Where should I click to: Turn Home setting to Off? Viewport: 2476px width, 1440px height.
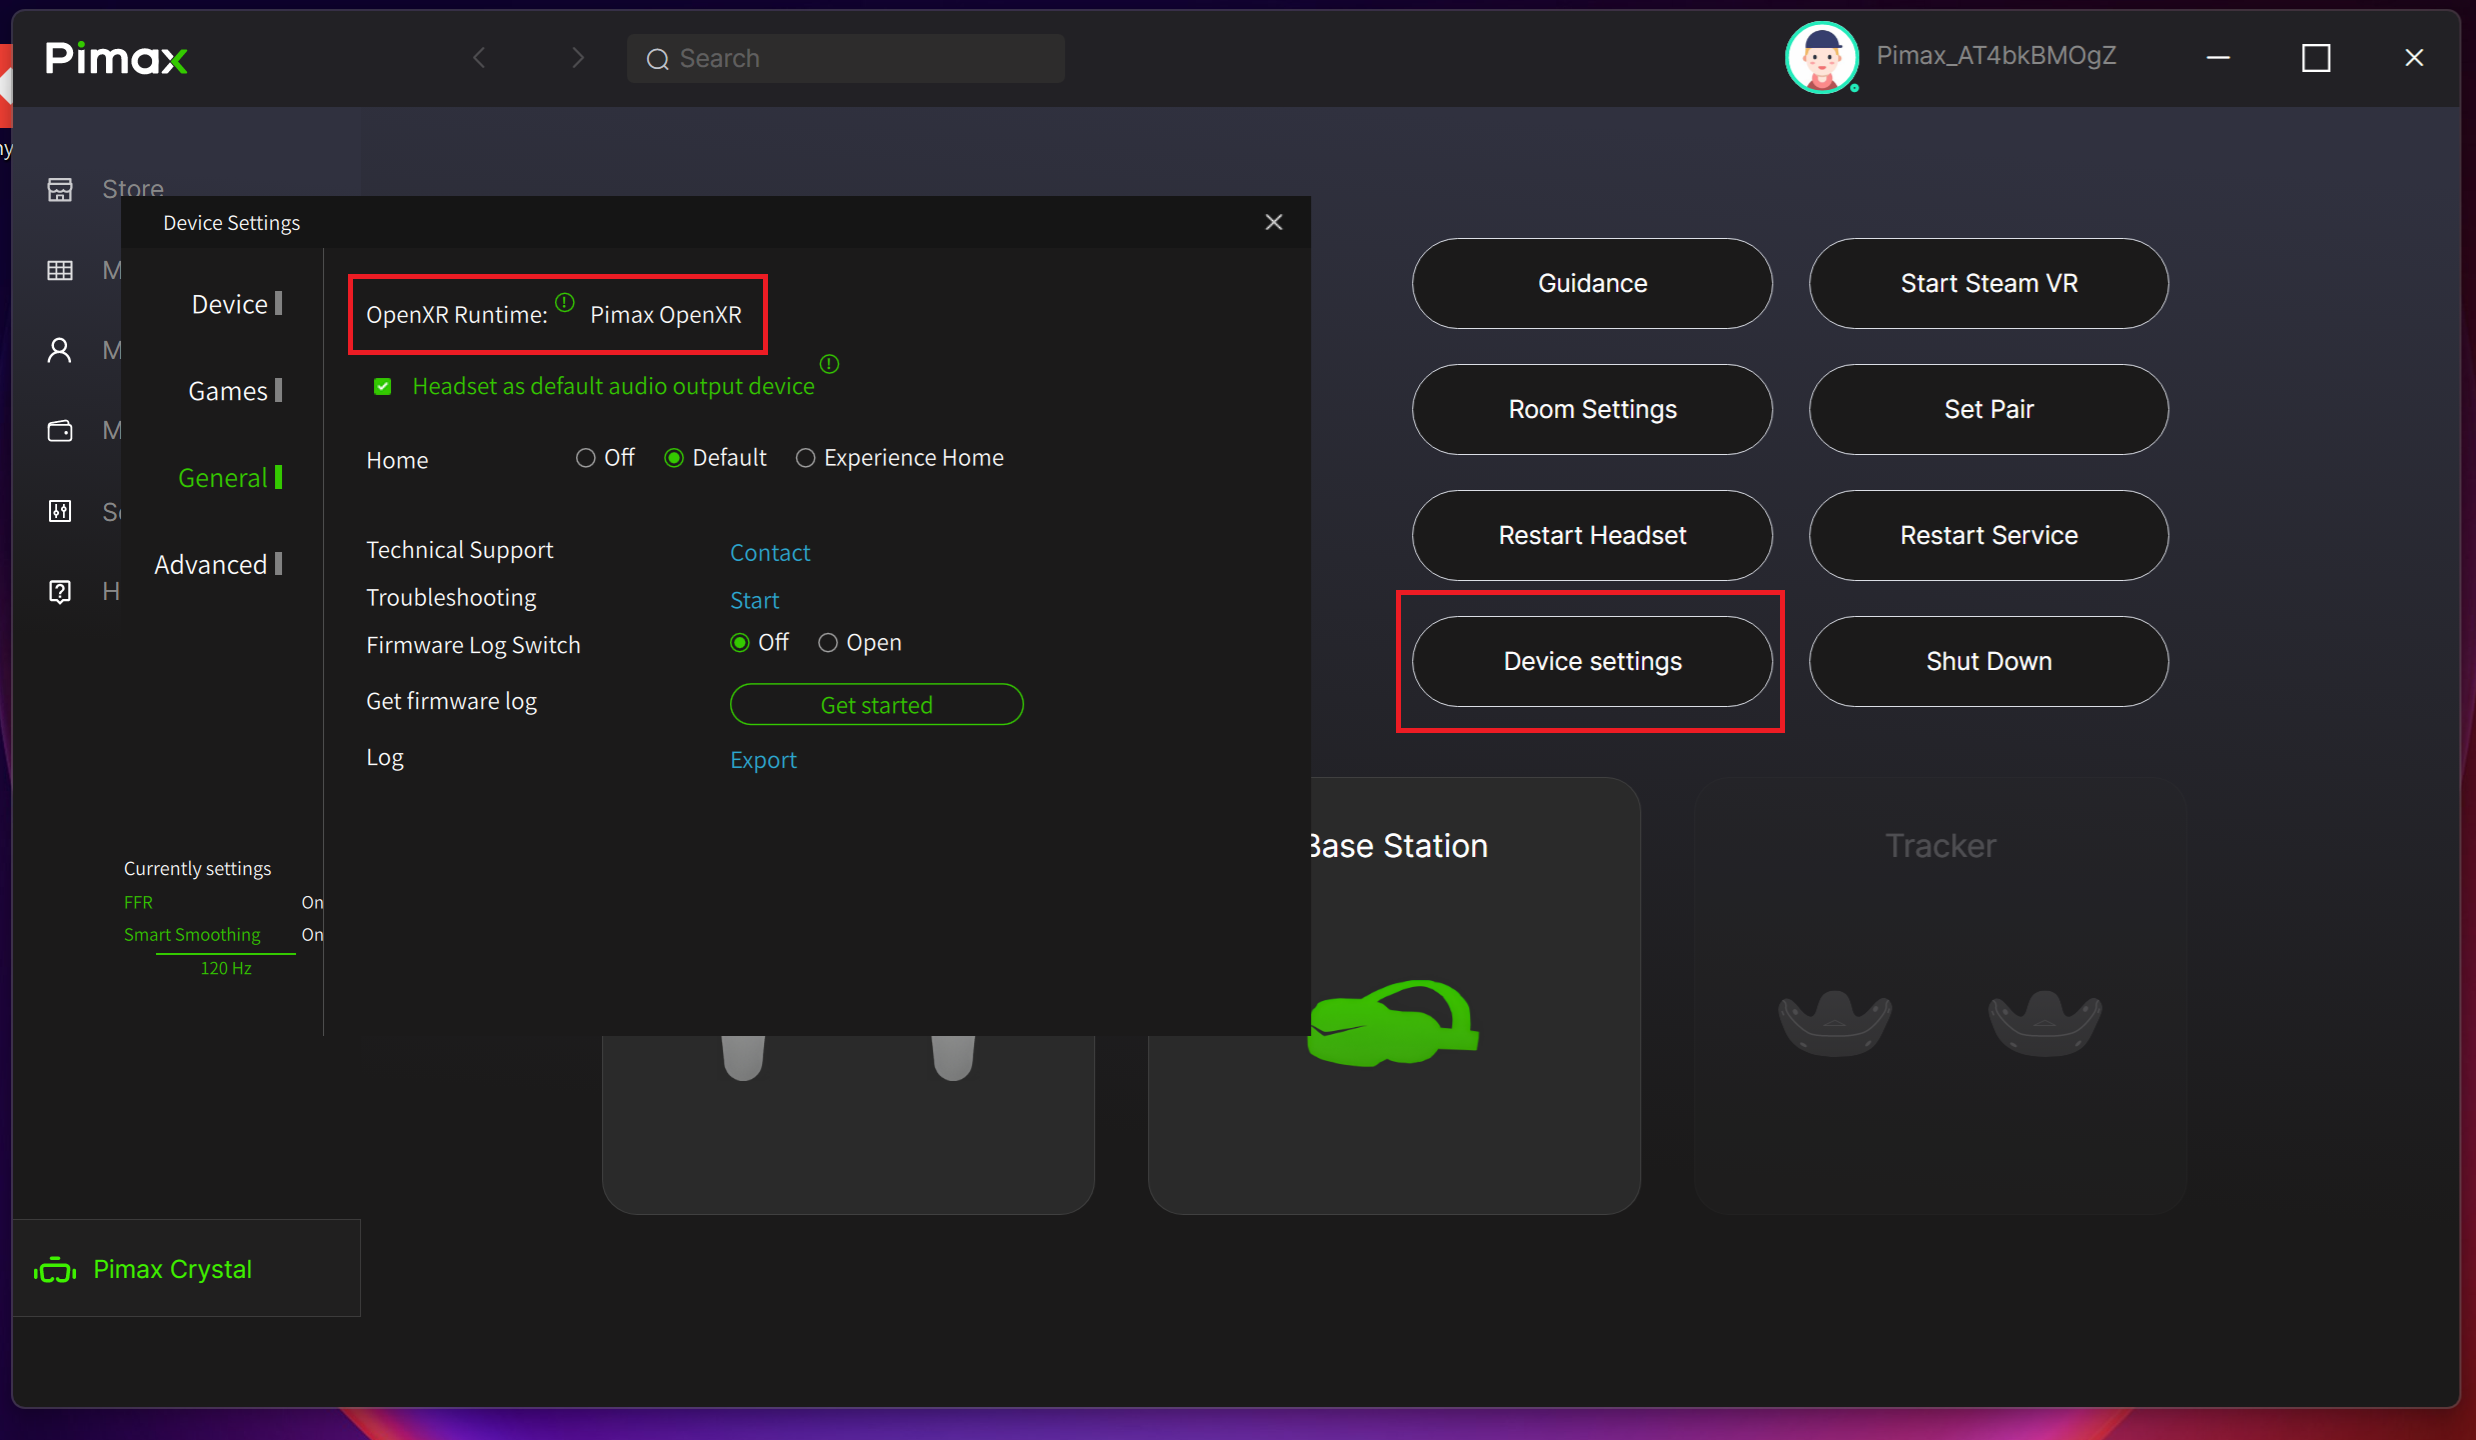(x=586, y=458)
